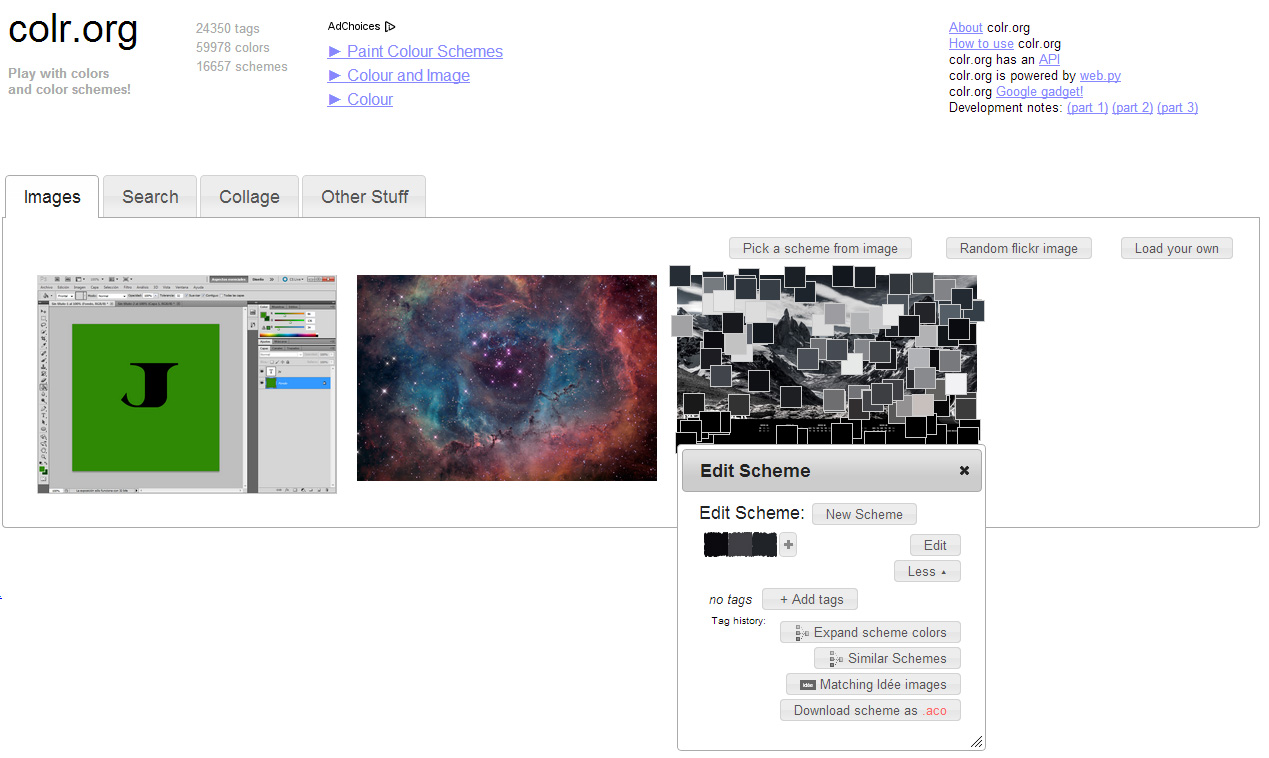Screen dimensions: 1269x758
Task: Open the Other Stuff tab
Action: click(364, 197)
